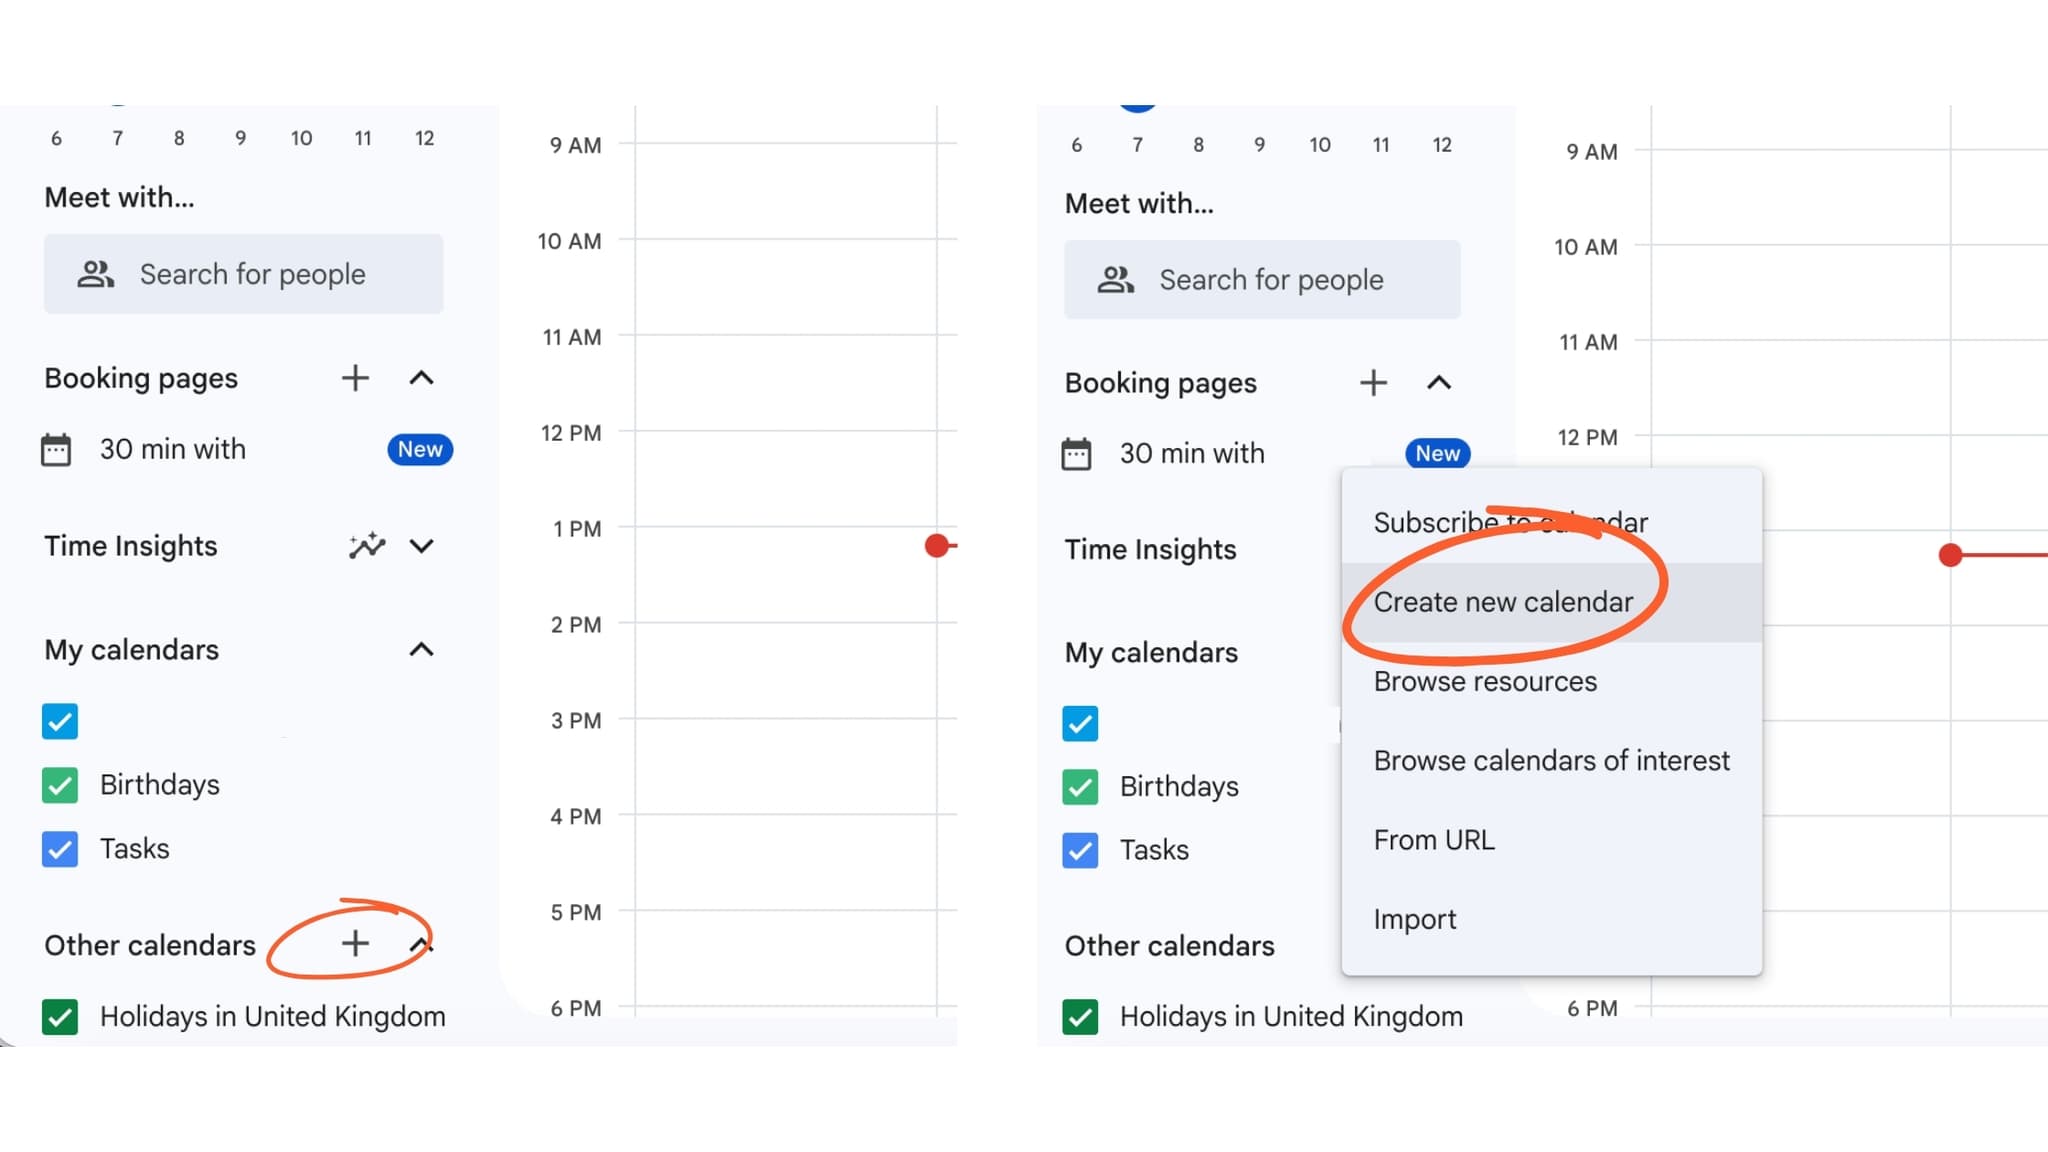This screenshot has width=2048, height=1152.
Task: Collapse My calendars section in left panel
Action: (422, 650)
